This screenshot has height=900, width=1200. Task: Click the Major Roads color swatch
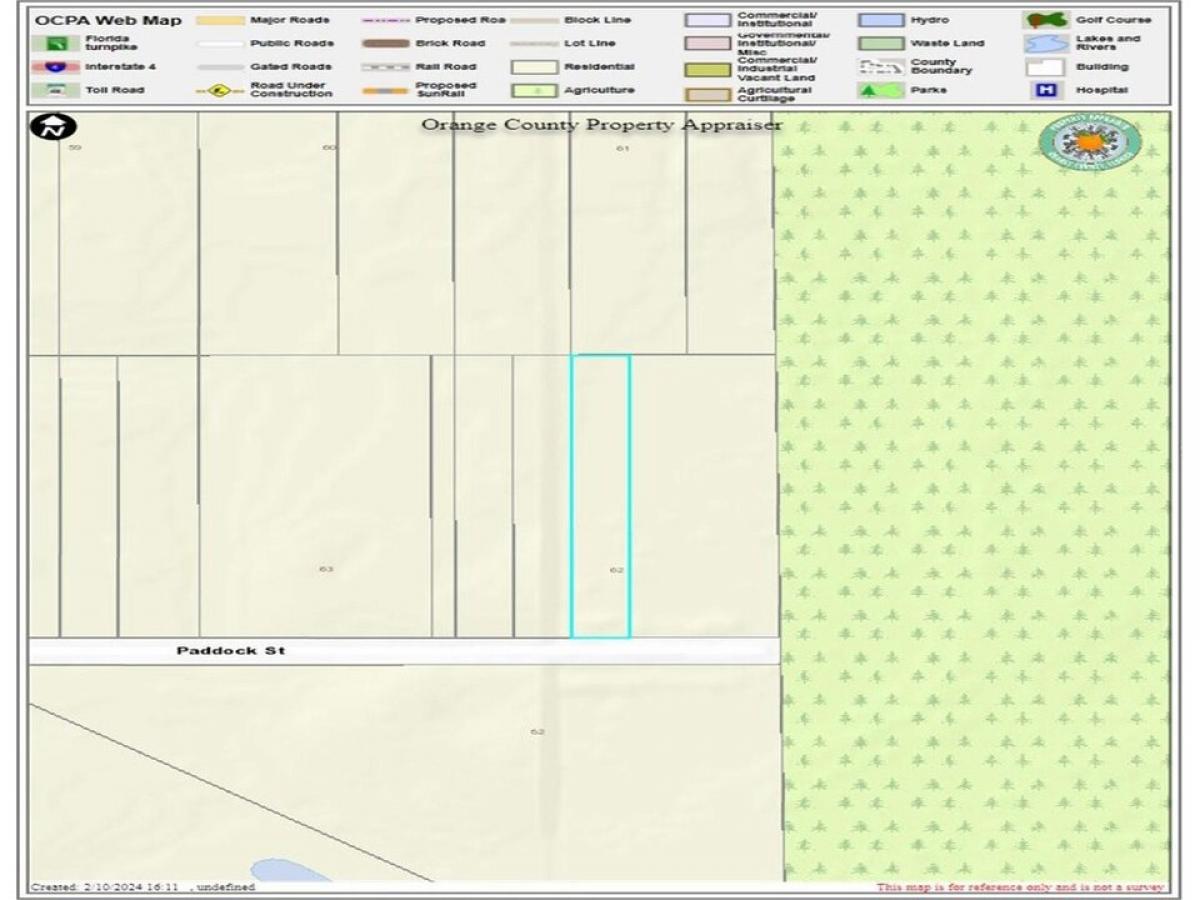[x=220, y=20]
